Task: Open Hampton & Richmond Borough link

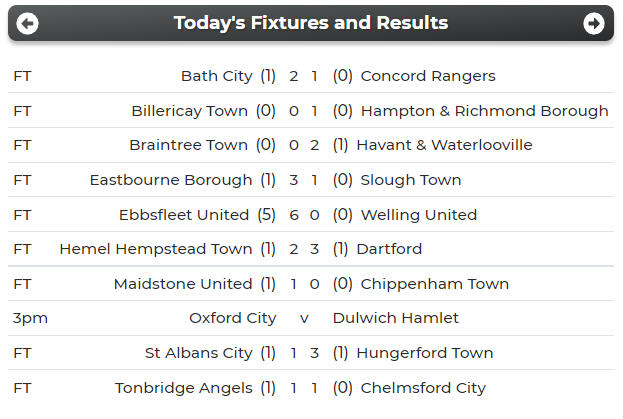Action: [x=484, y=111]
